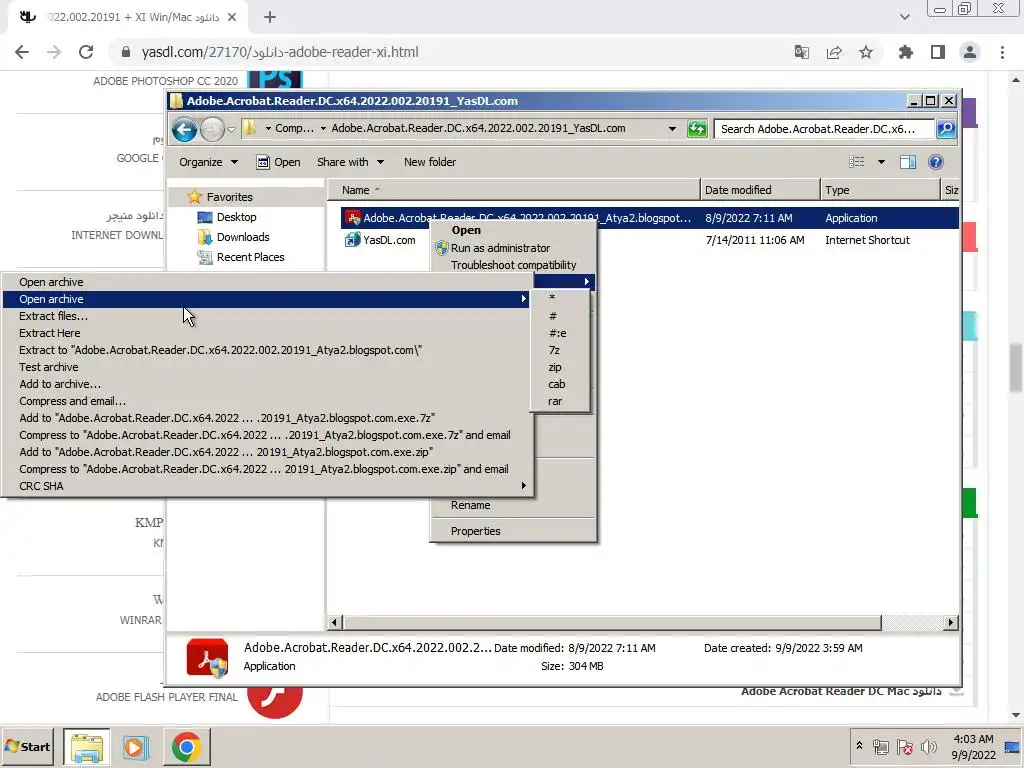Click the Explorer search magnifier button

946,129
